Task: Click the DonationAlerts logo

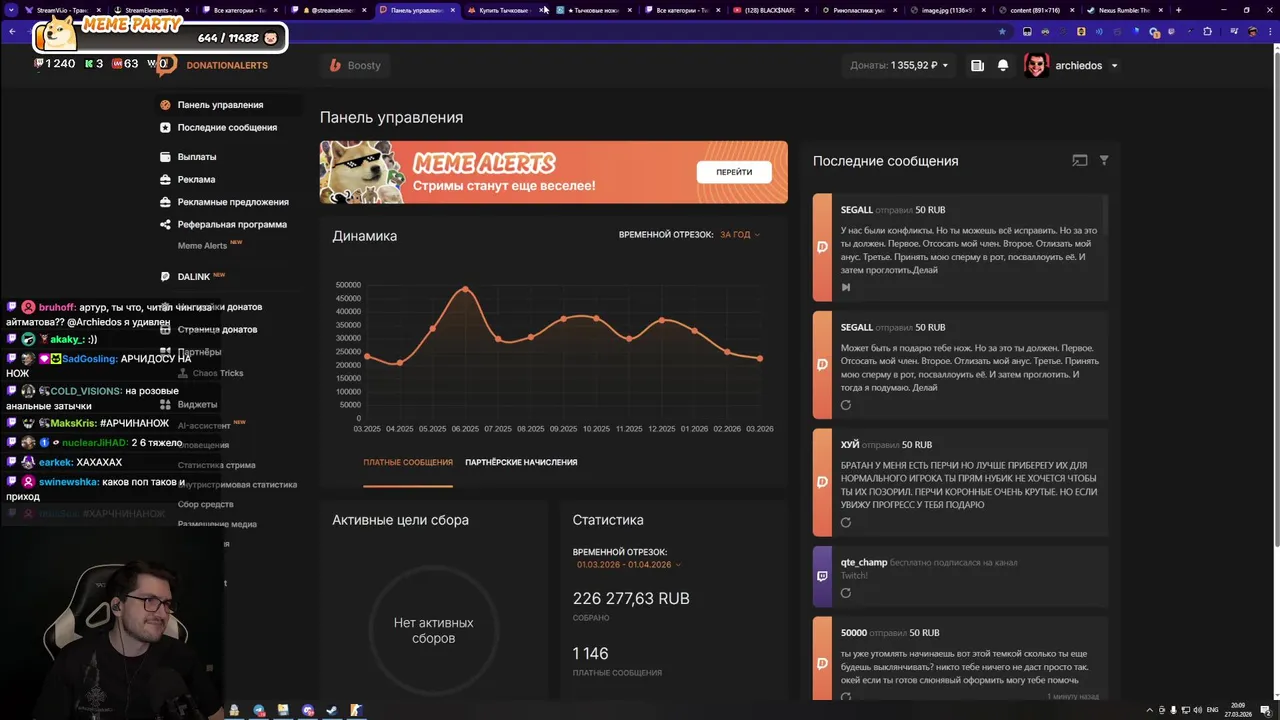Action: [212, 66]
